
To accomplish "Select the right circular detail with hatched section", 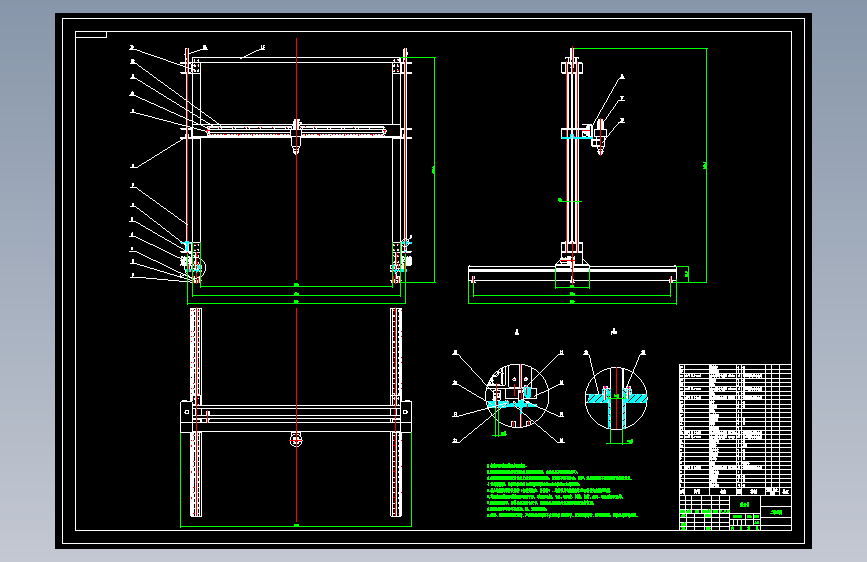I will click(x=616, y=398).
